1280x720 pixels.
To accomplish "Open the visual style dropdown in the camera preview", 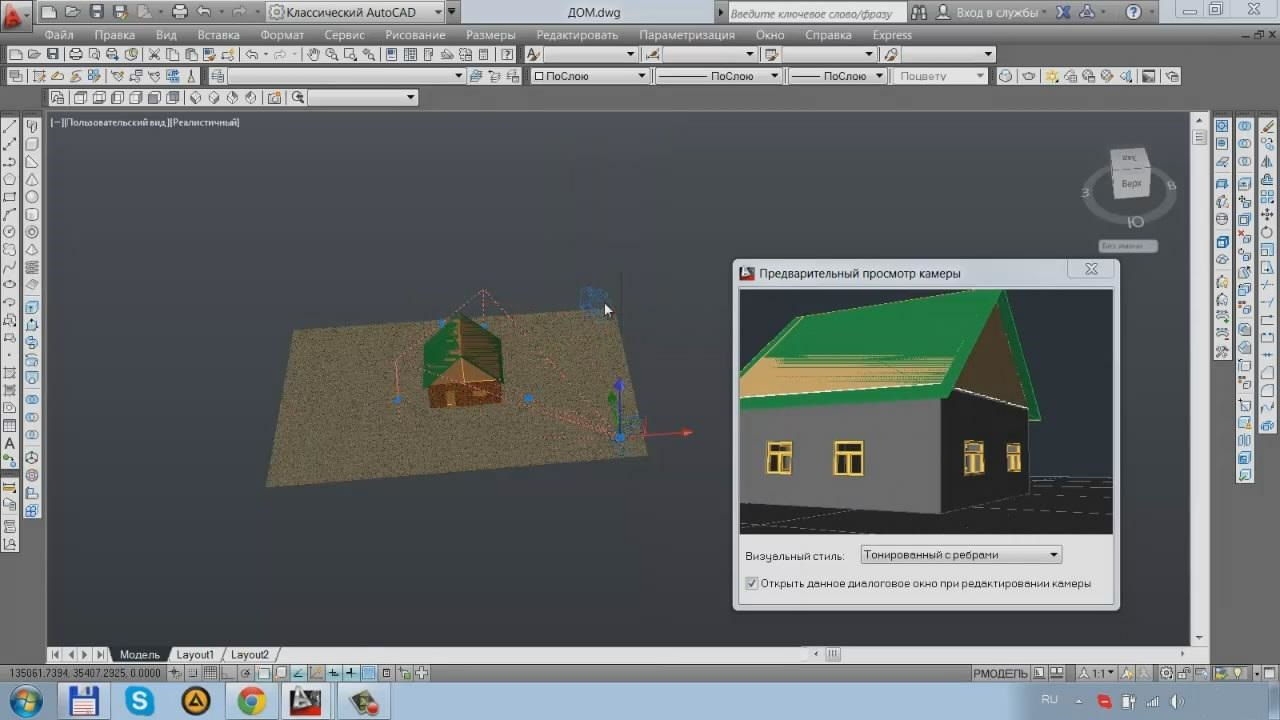I will [961, 554].
